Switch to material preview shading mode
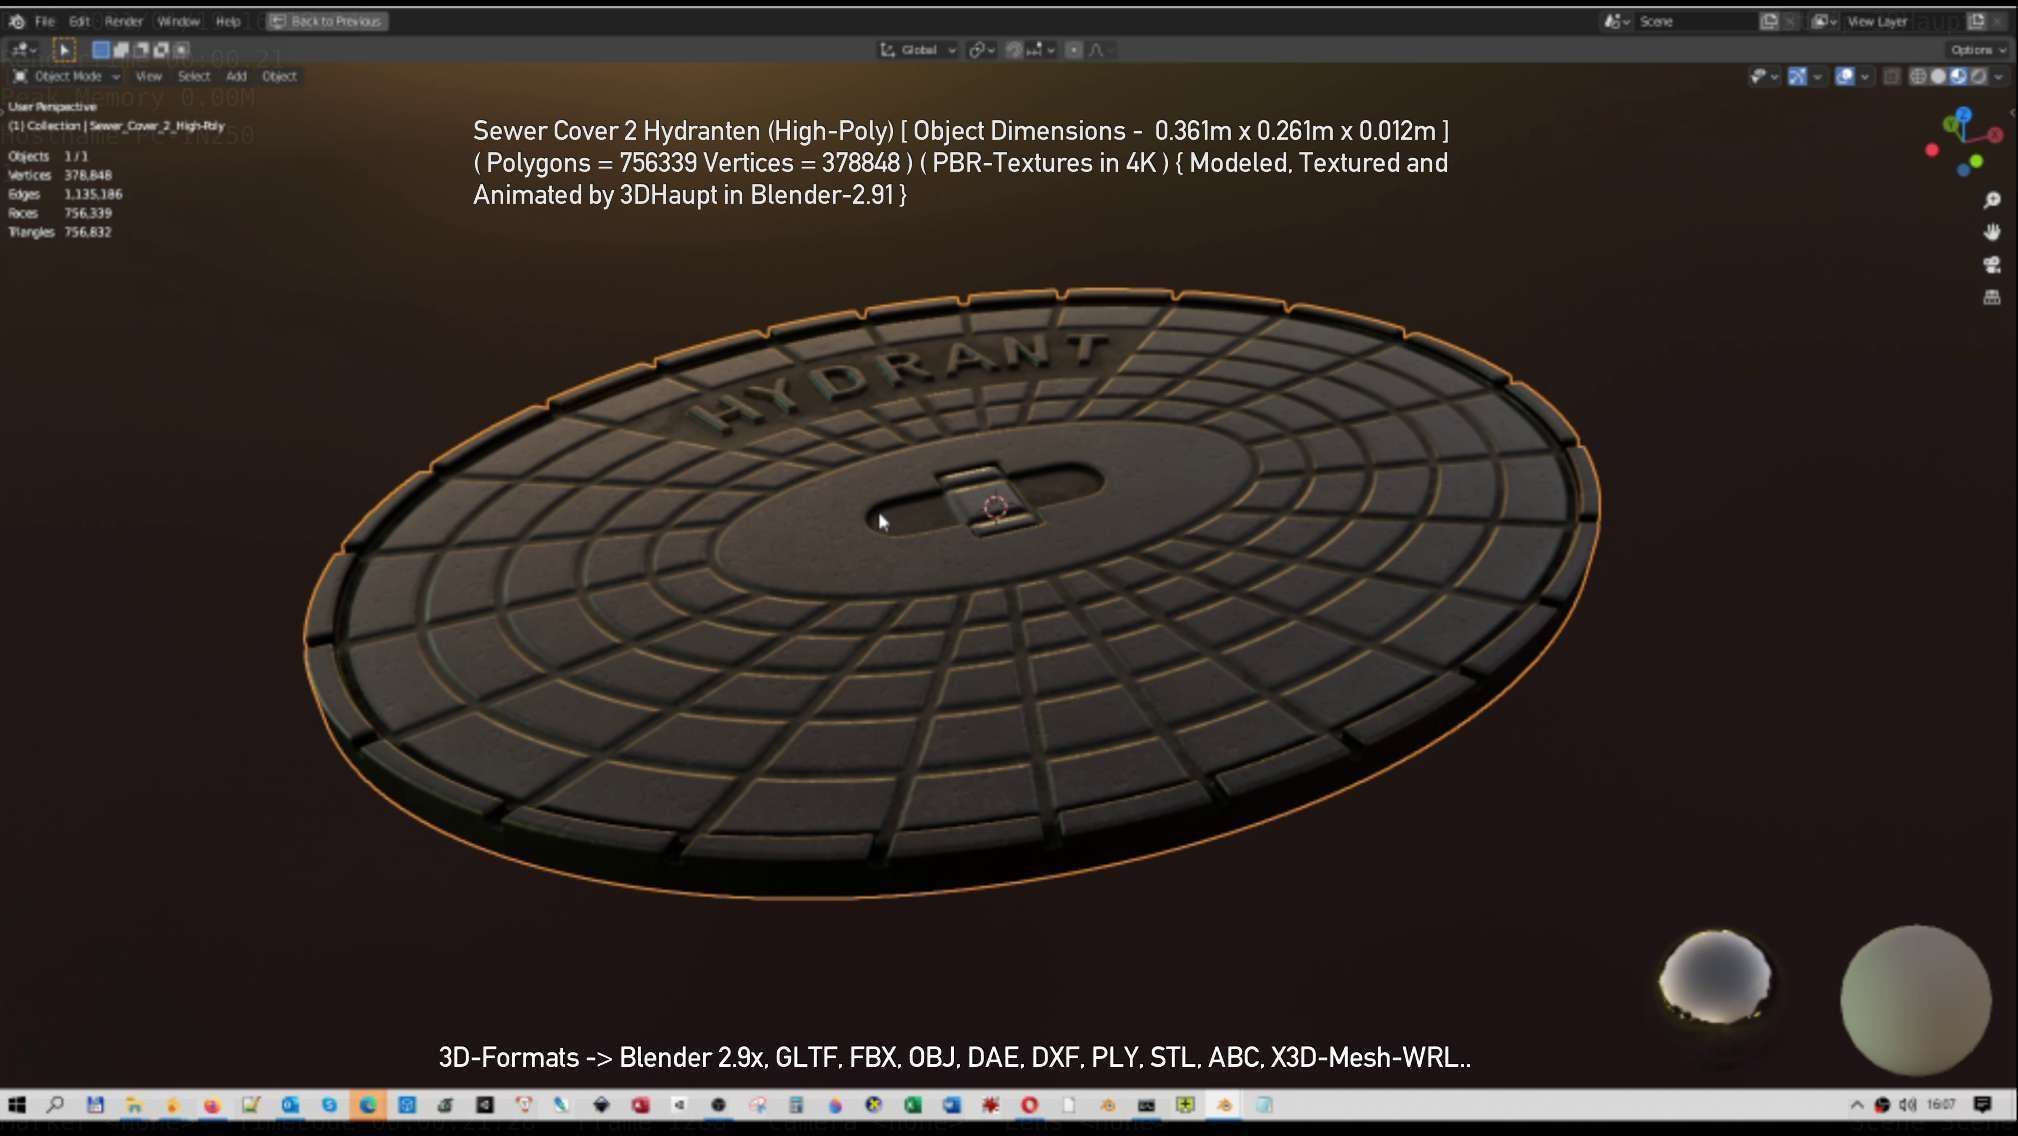 pyautogui.click(x=1958, y=76)
